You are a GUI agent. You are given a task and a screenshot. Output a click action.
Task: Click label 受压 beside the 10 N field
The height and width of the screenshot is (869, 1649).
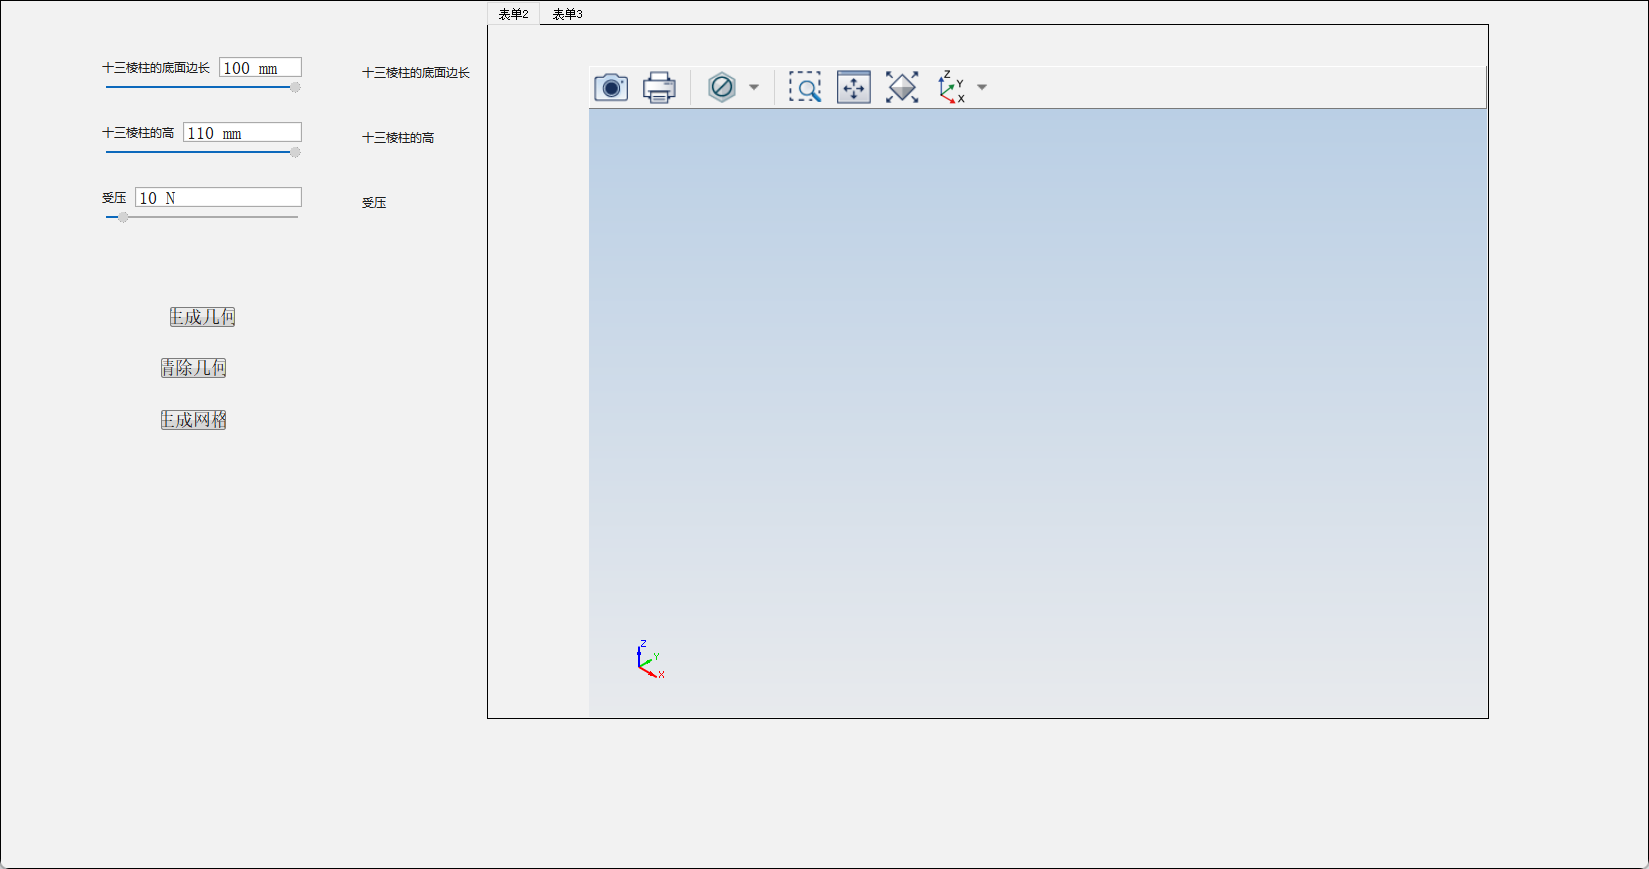pyautogui.click(x=114, y=198)
